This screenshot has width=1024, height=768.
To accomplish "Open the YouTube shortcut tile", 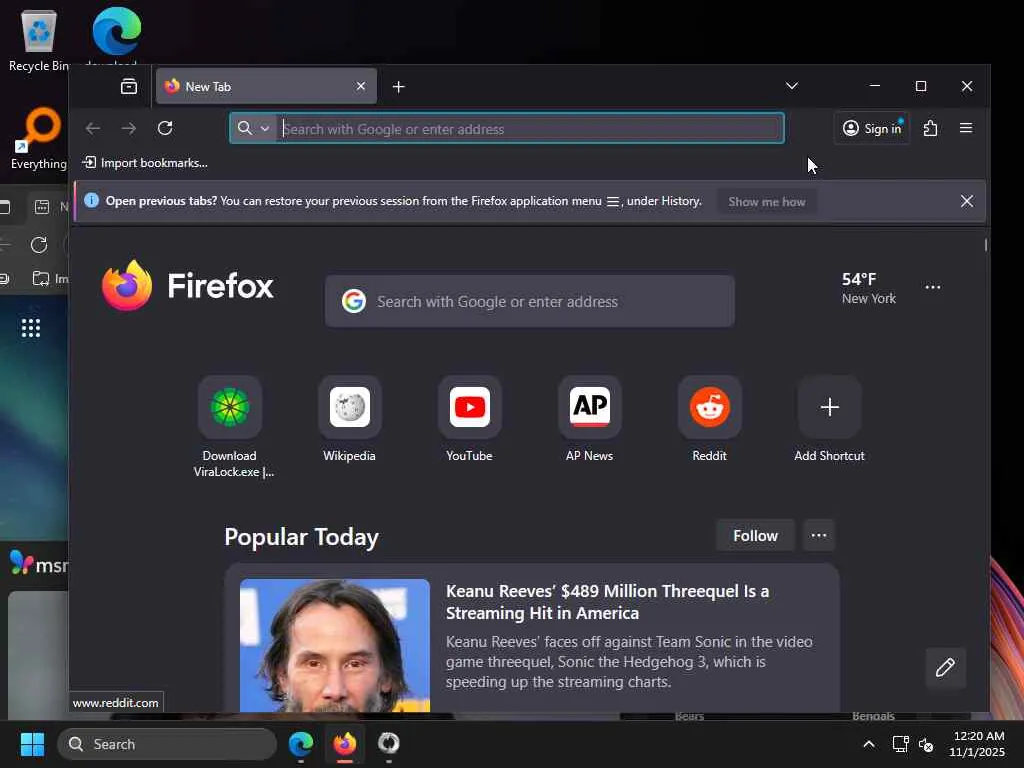I will pyautogui.click(x=470, y=419).
